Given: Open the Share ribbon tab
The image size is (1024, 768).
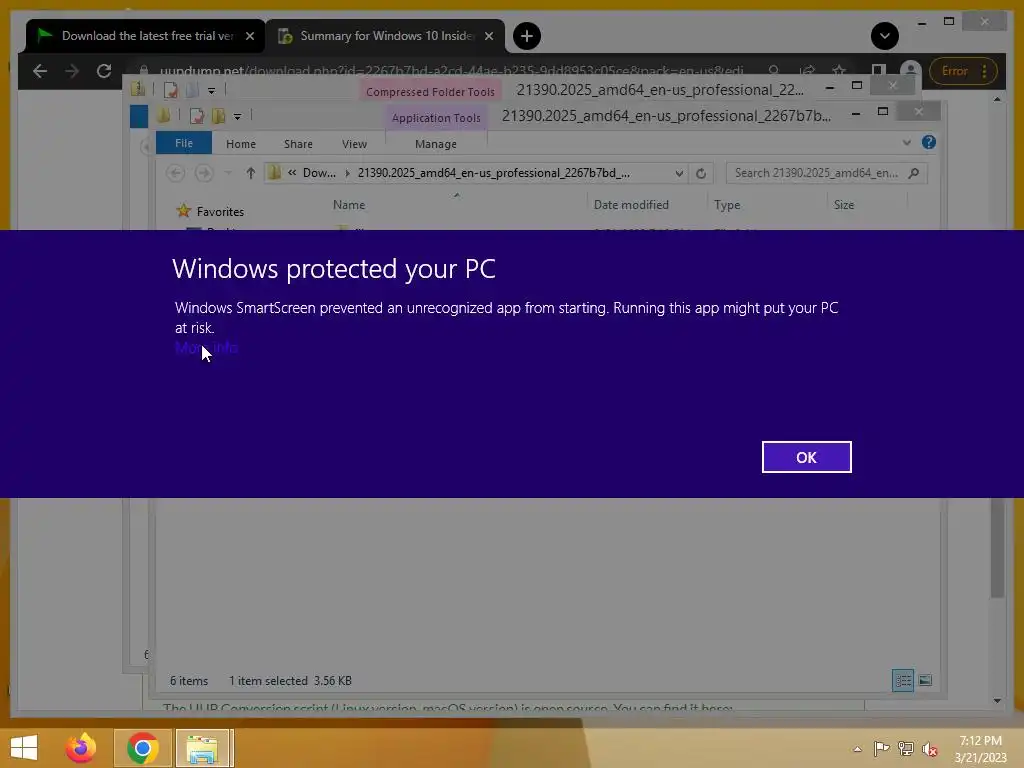Looking at the screenshot, I should pyautogui.click(x=298, y=144).
